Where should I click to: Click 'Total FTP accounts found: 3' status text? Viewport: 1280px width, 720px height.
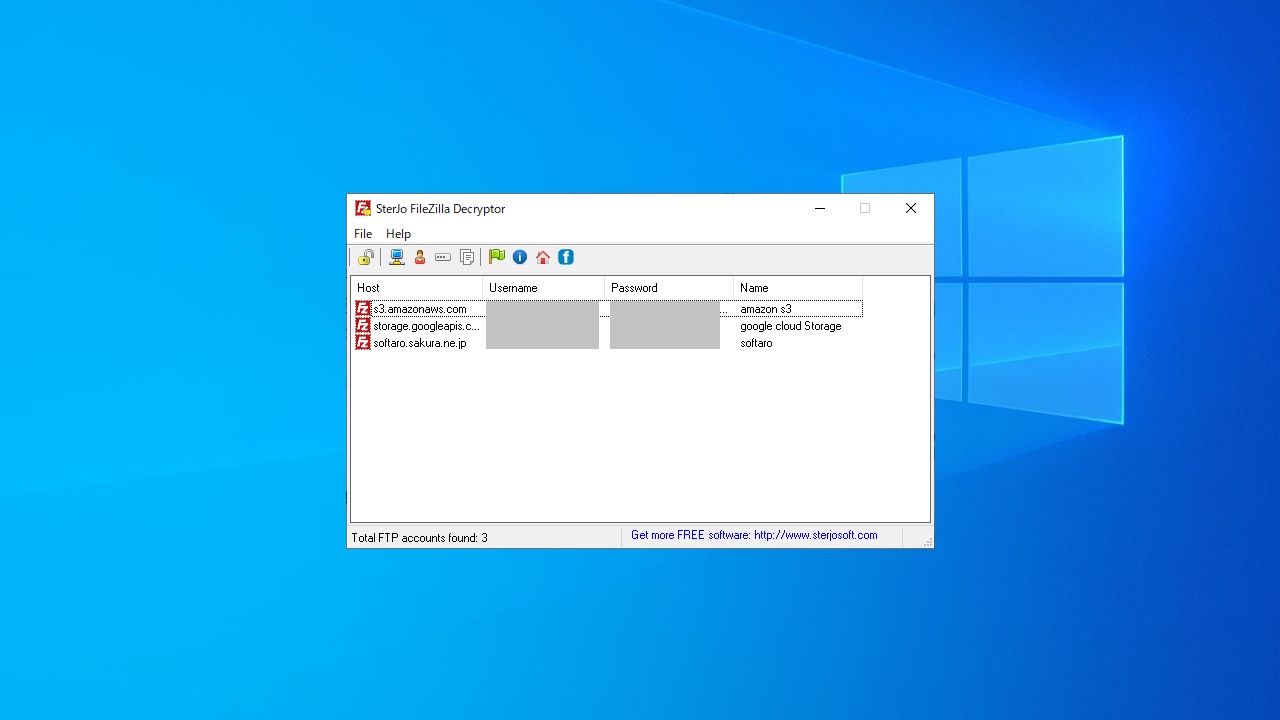coord(420,538)
